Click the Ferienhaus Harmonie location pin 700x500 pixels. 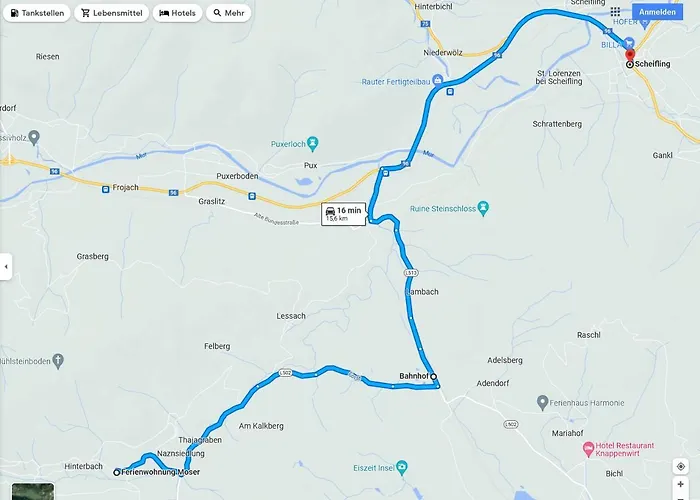(542, 402)
